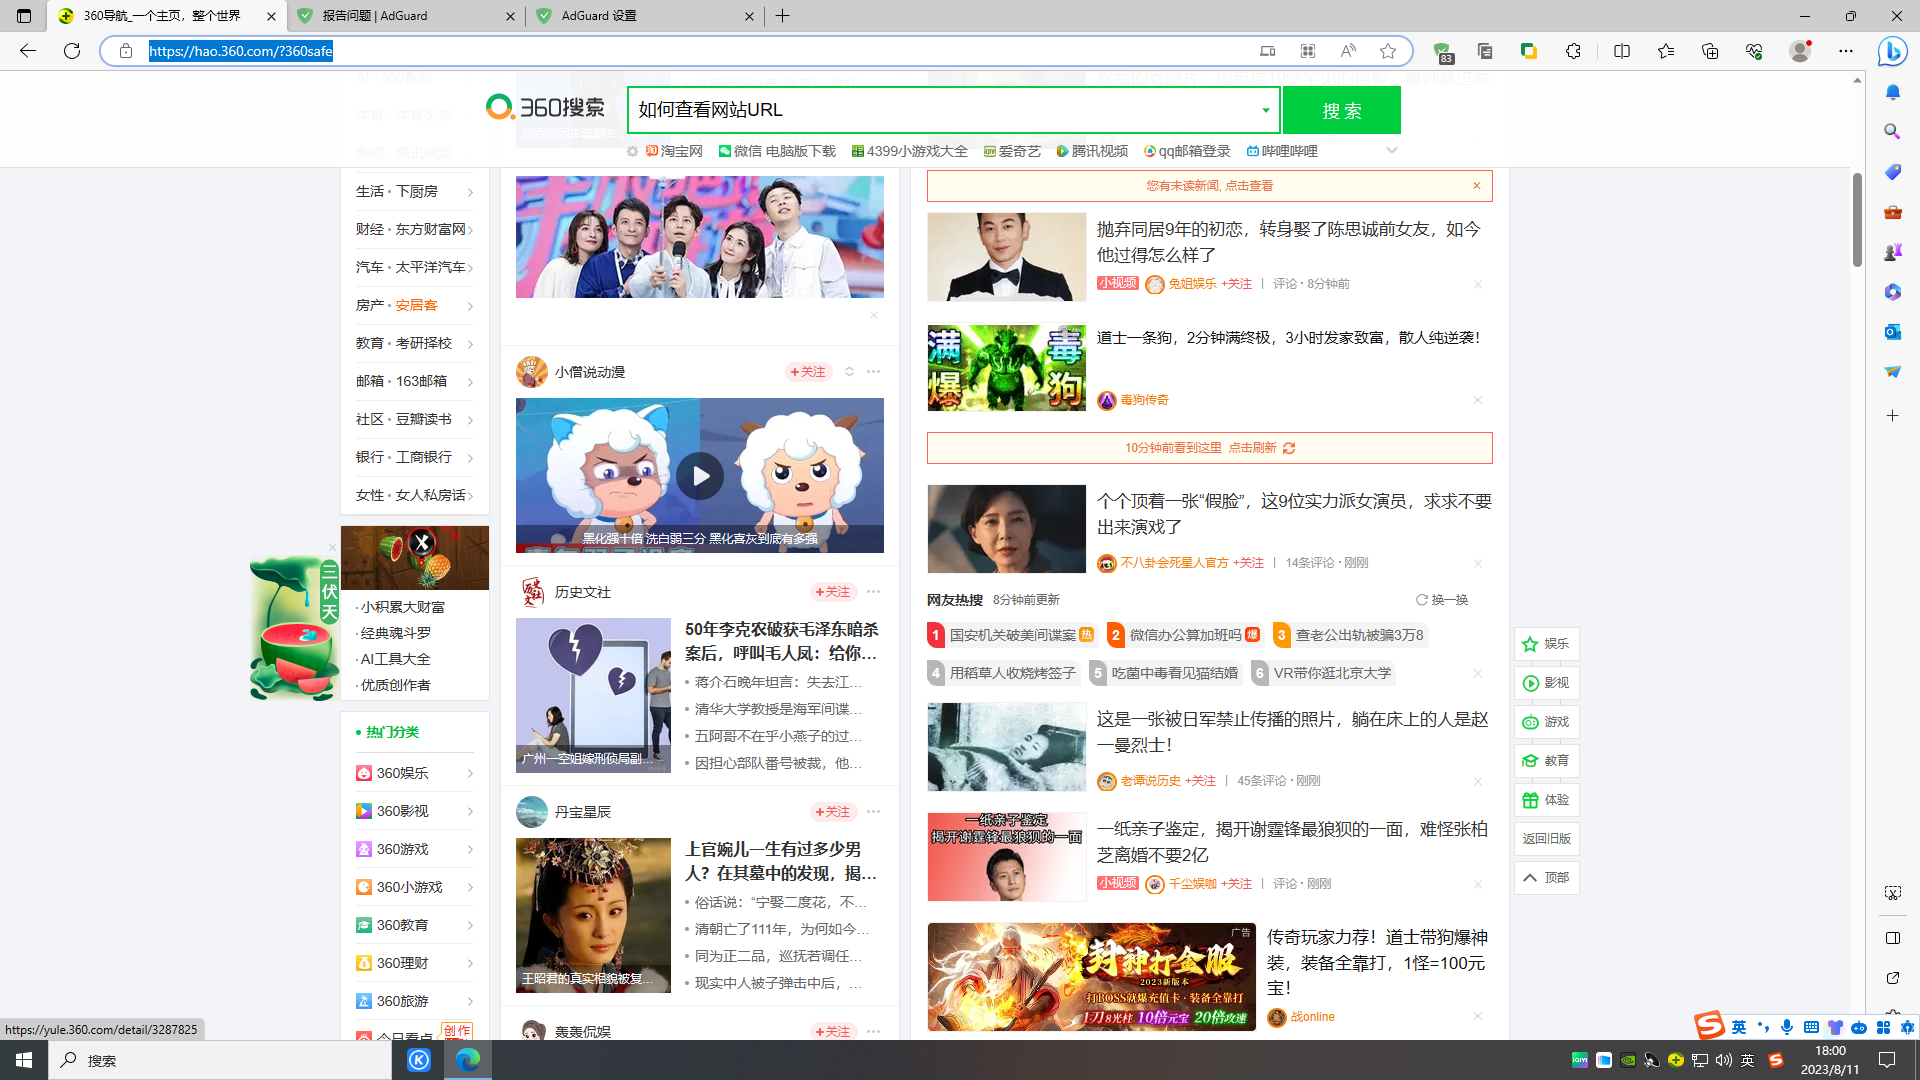Open the Edge settings ... menu
The width and height of the screenshot is (1920, 1080).
[1846, 51]
